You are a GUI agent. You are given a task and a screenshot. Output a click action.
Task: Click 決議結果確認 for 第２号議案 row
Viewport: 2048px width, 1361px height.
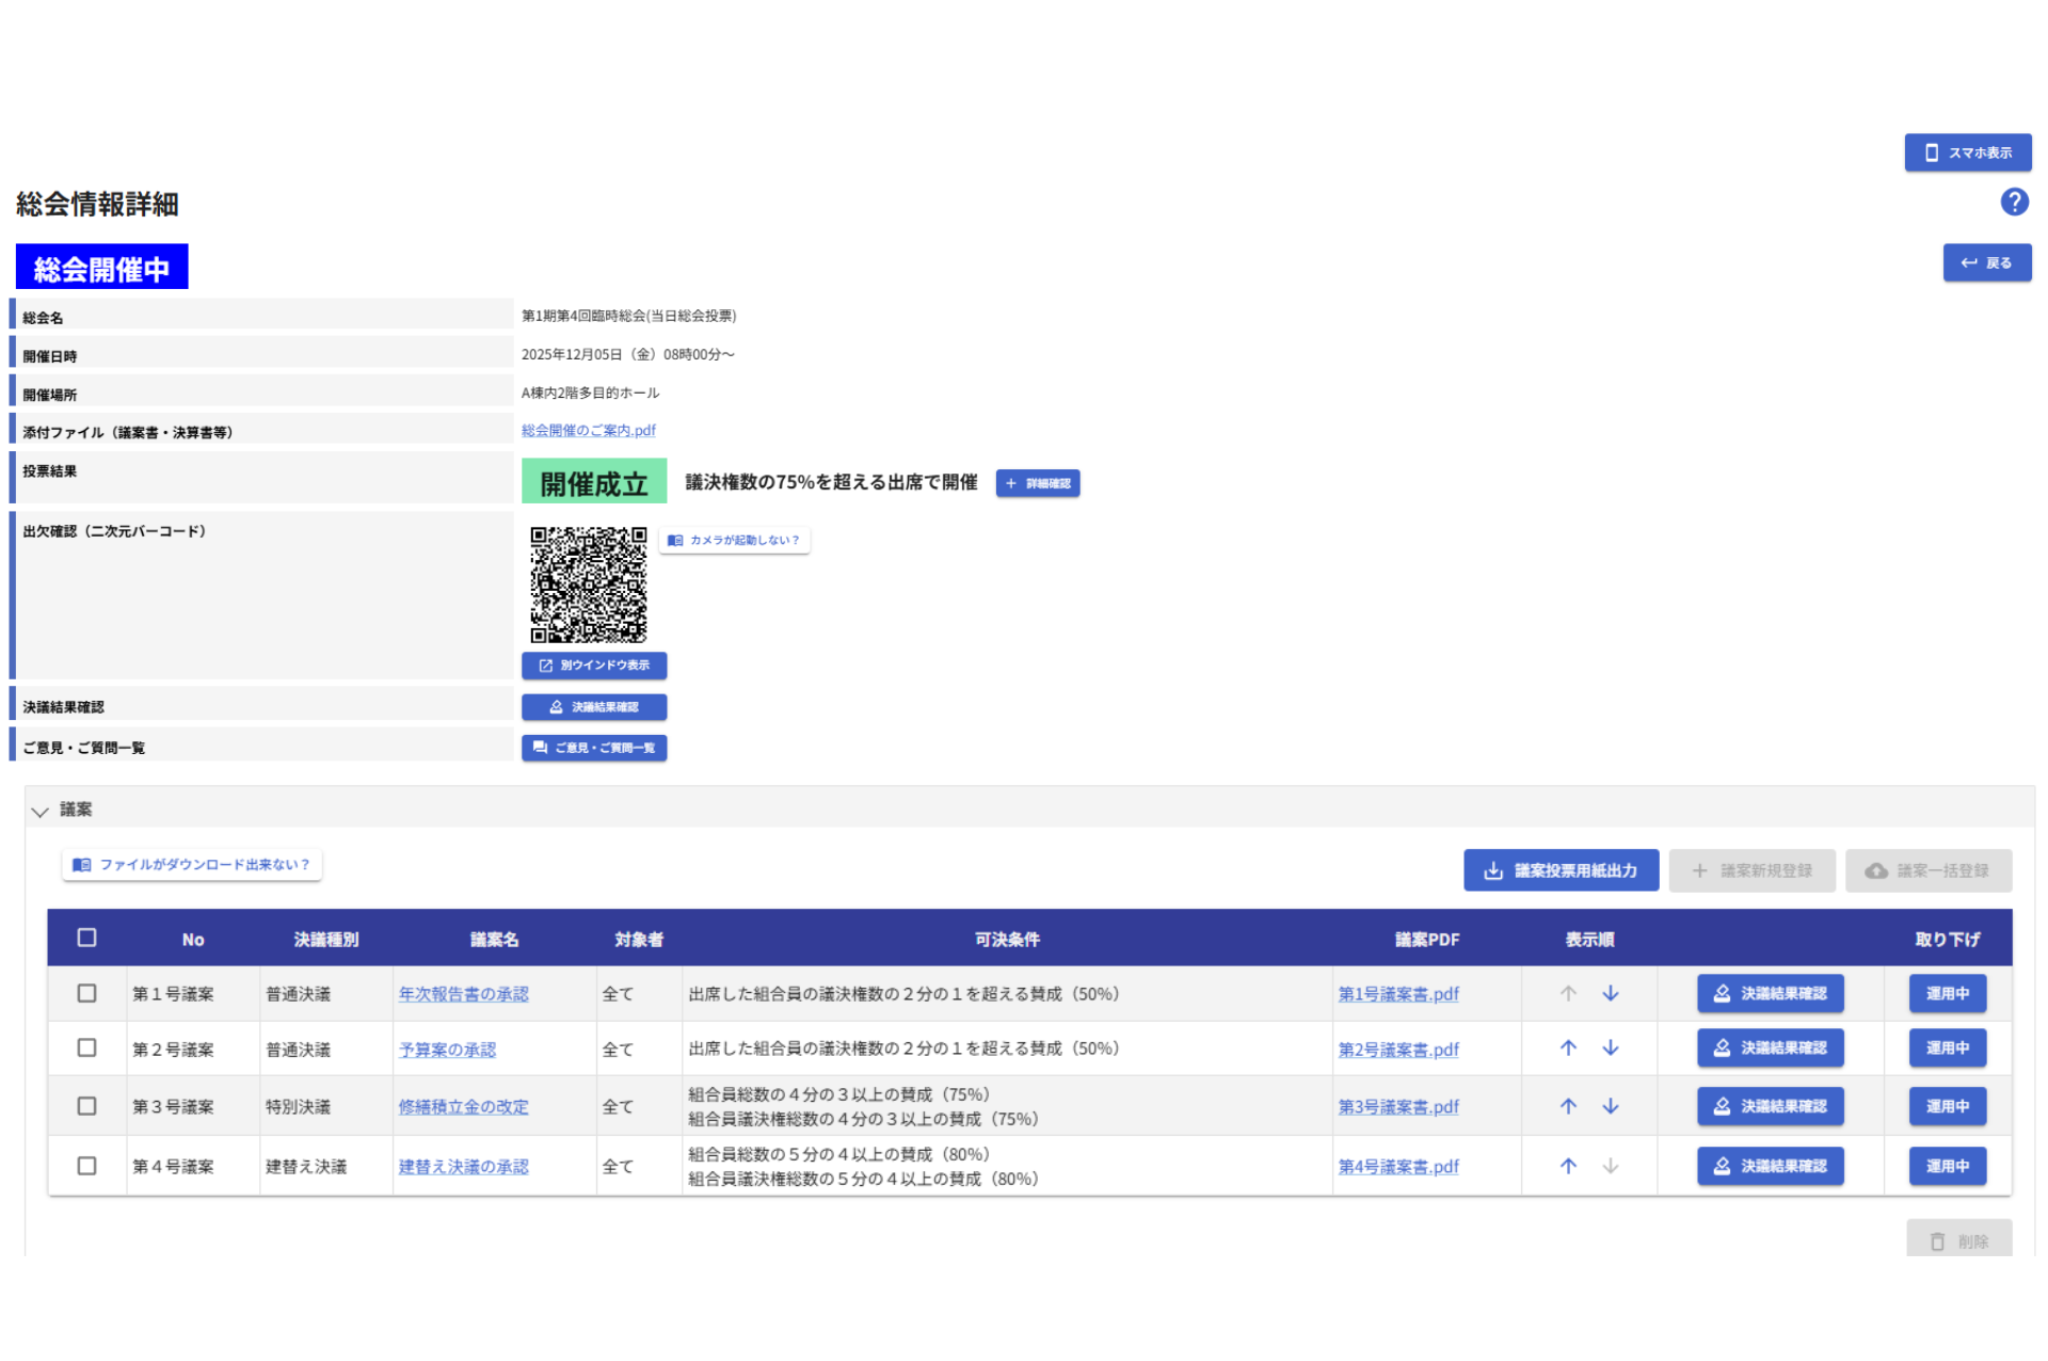click(x=1770, y=1047)
